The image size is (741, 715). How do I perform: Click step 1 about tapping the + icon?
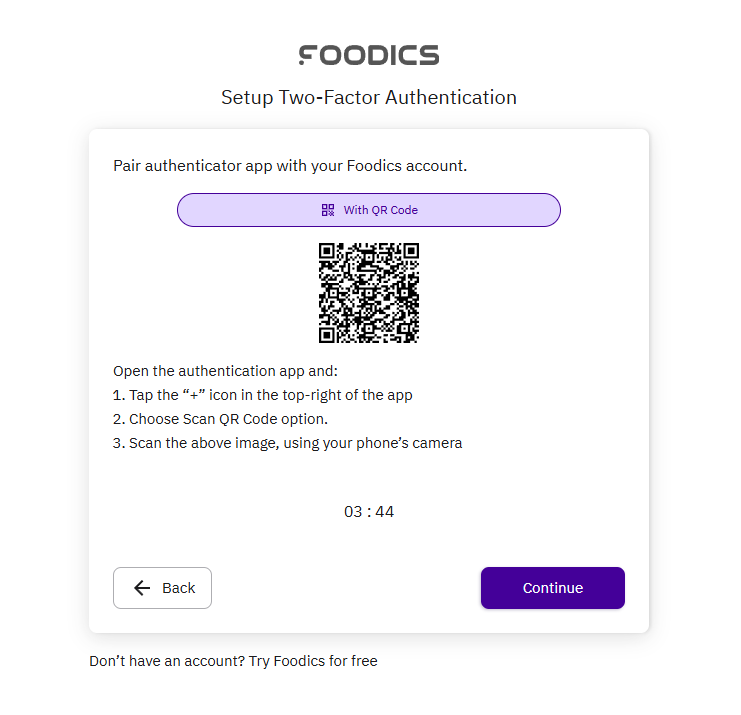click(263, 395)
